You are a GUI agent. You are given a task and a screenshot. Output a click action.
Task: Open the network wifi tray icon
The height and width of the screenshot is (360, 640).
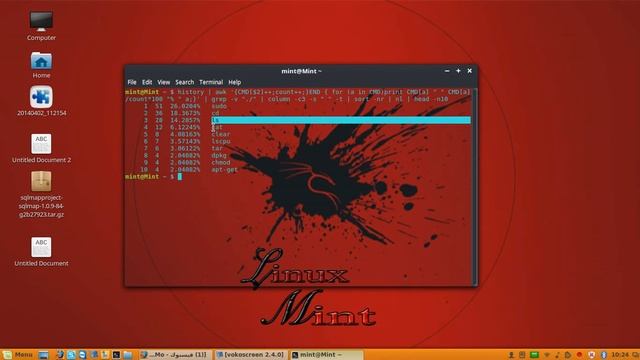547,355
